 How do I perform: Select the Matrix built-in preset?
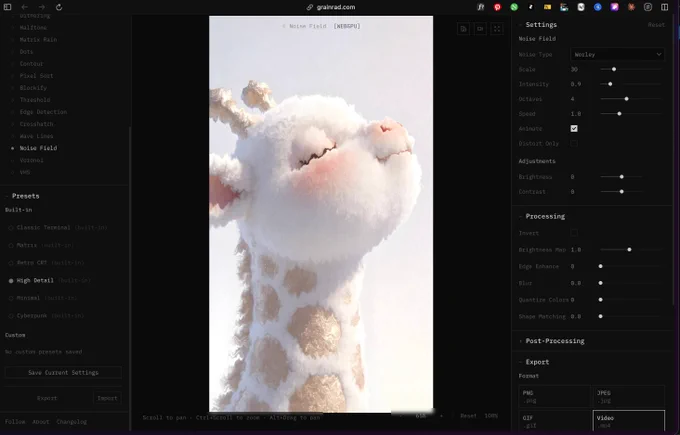point(41,245)
